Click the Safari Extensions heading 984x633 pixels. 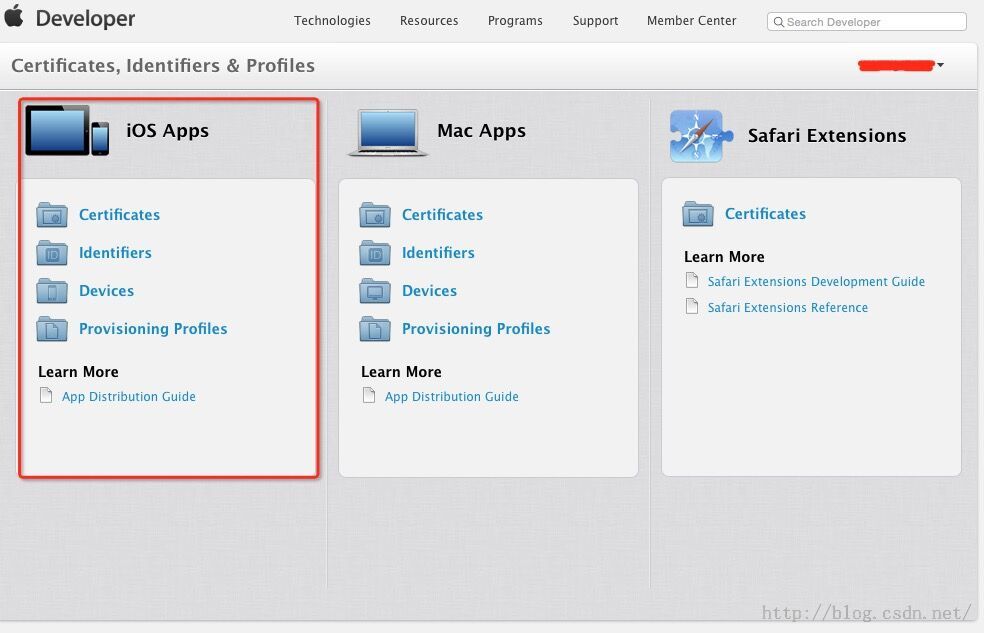827,136
